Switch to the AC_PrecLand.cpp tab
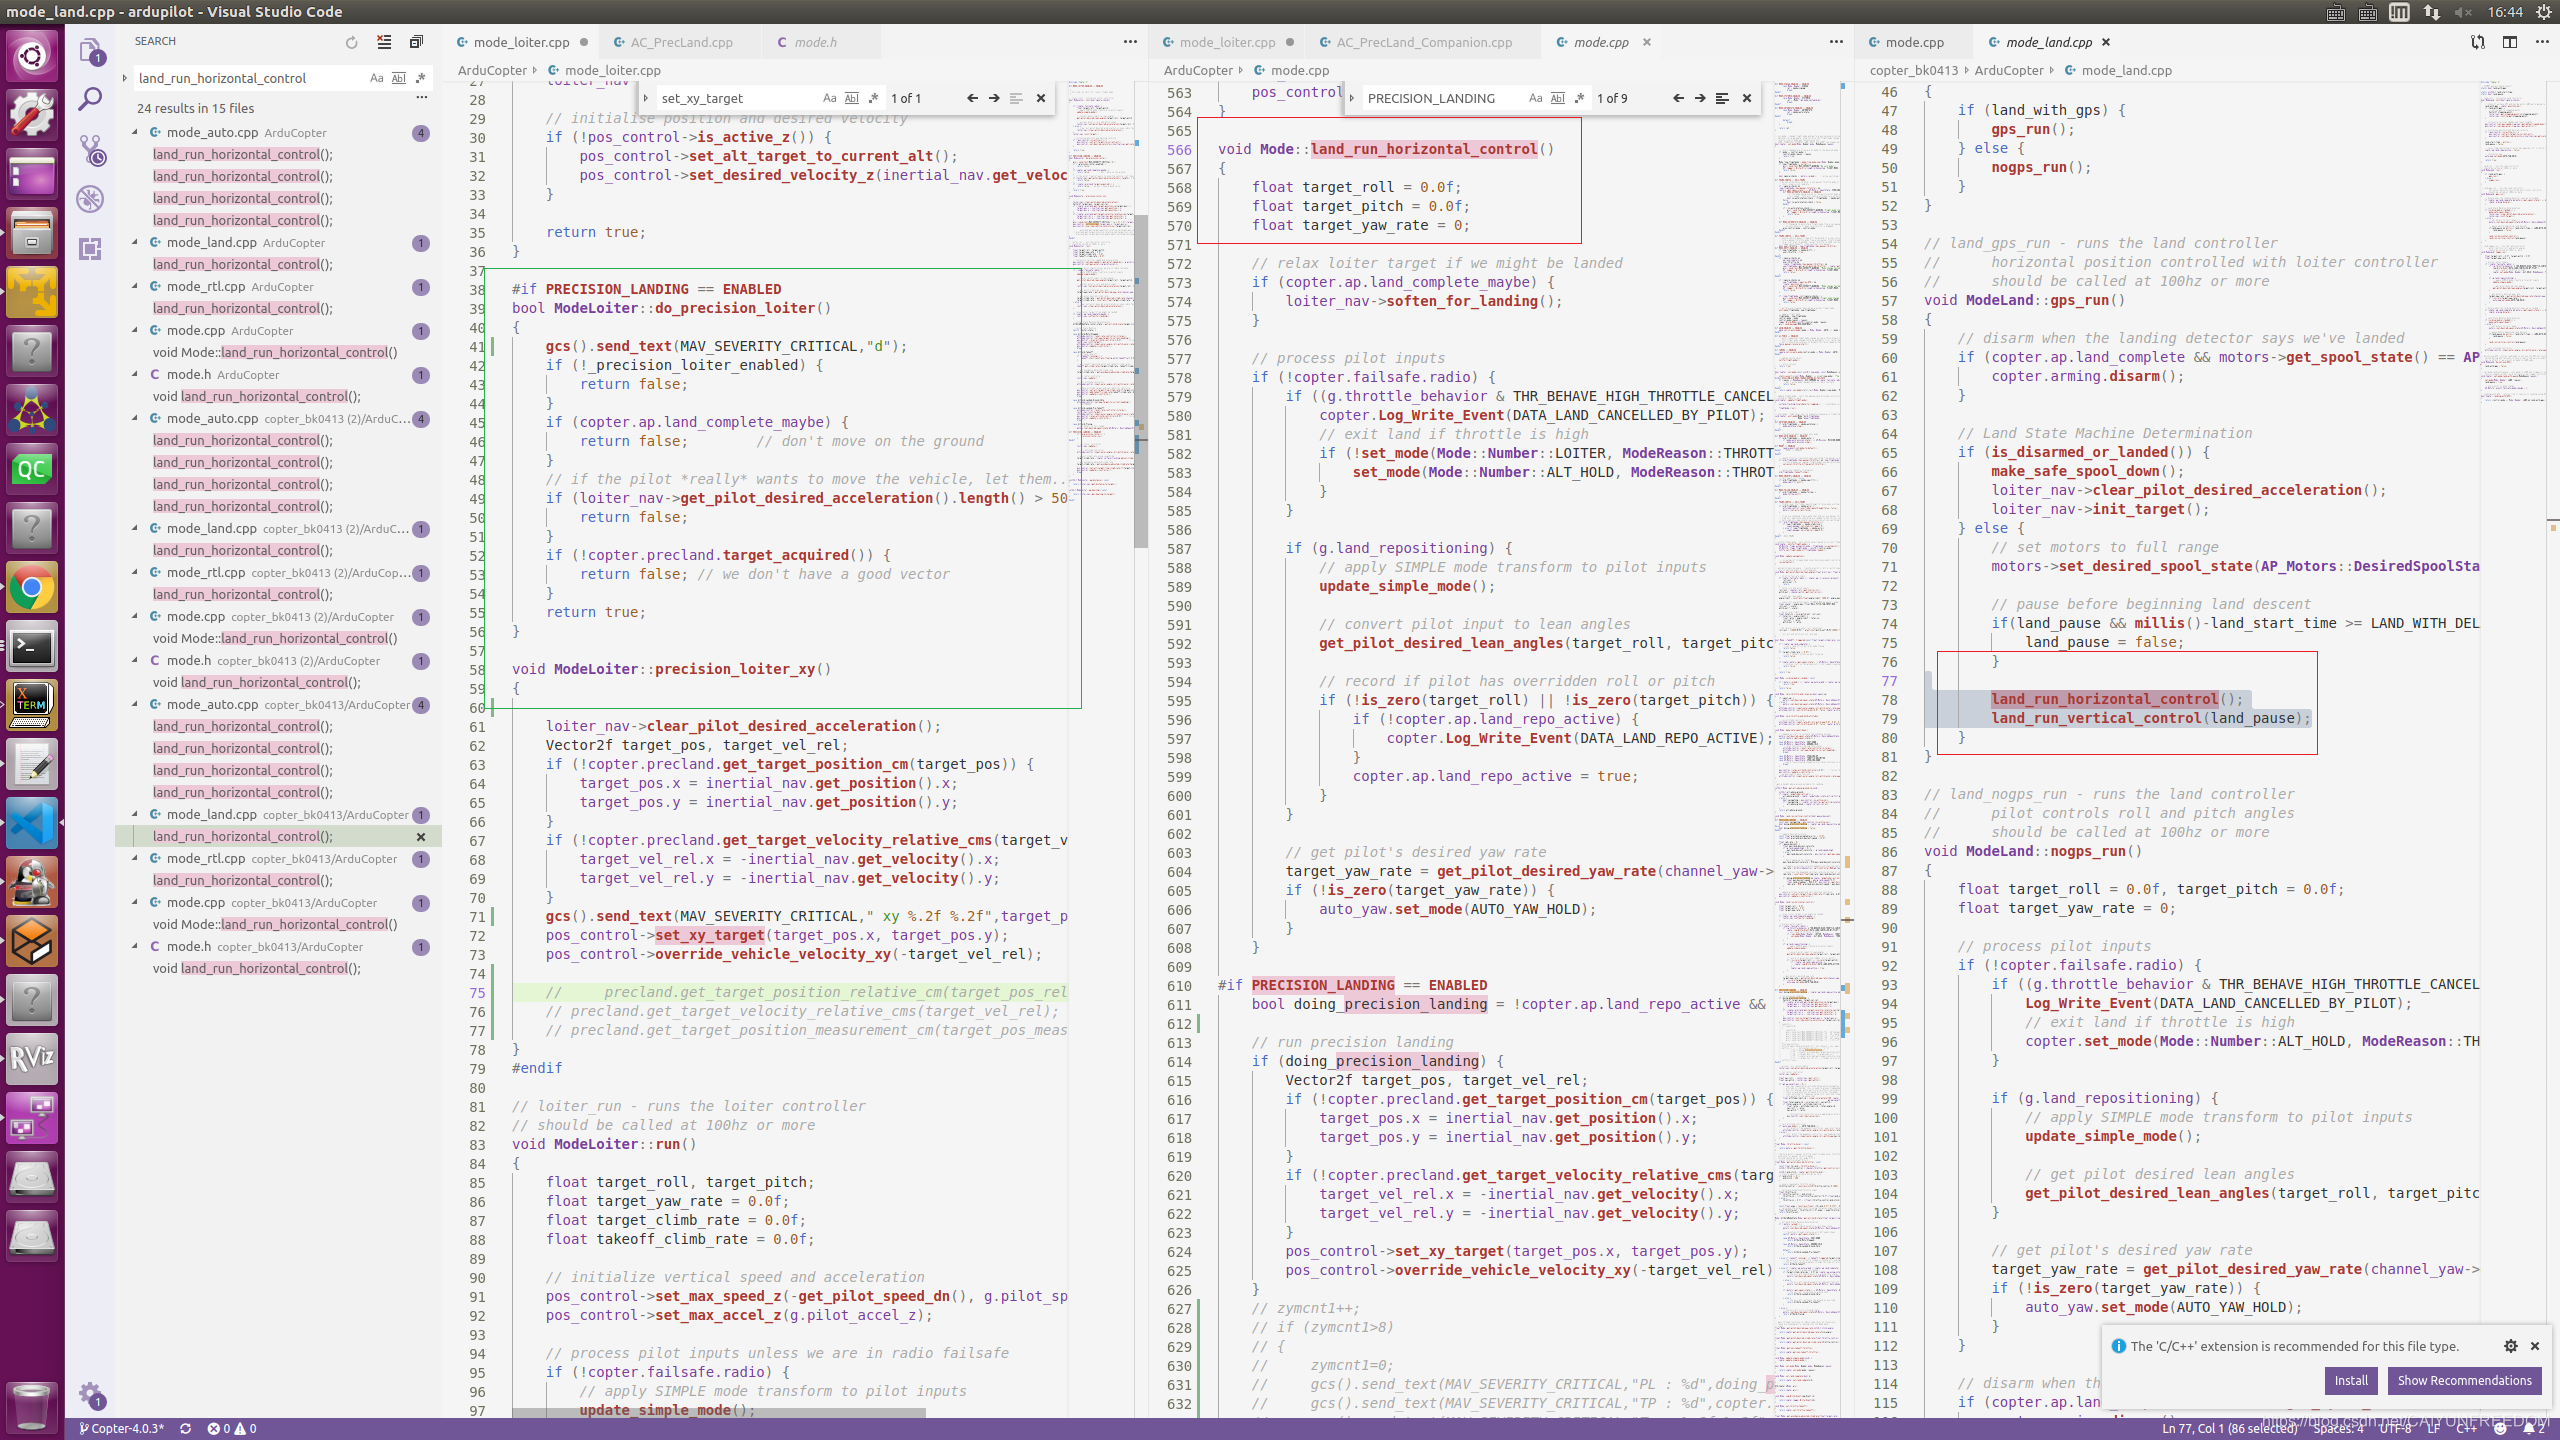The width and height of the screenshot is (2560, 1440). (x=681, y=42)
